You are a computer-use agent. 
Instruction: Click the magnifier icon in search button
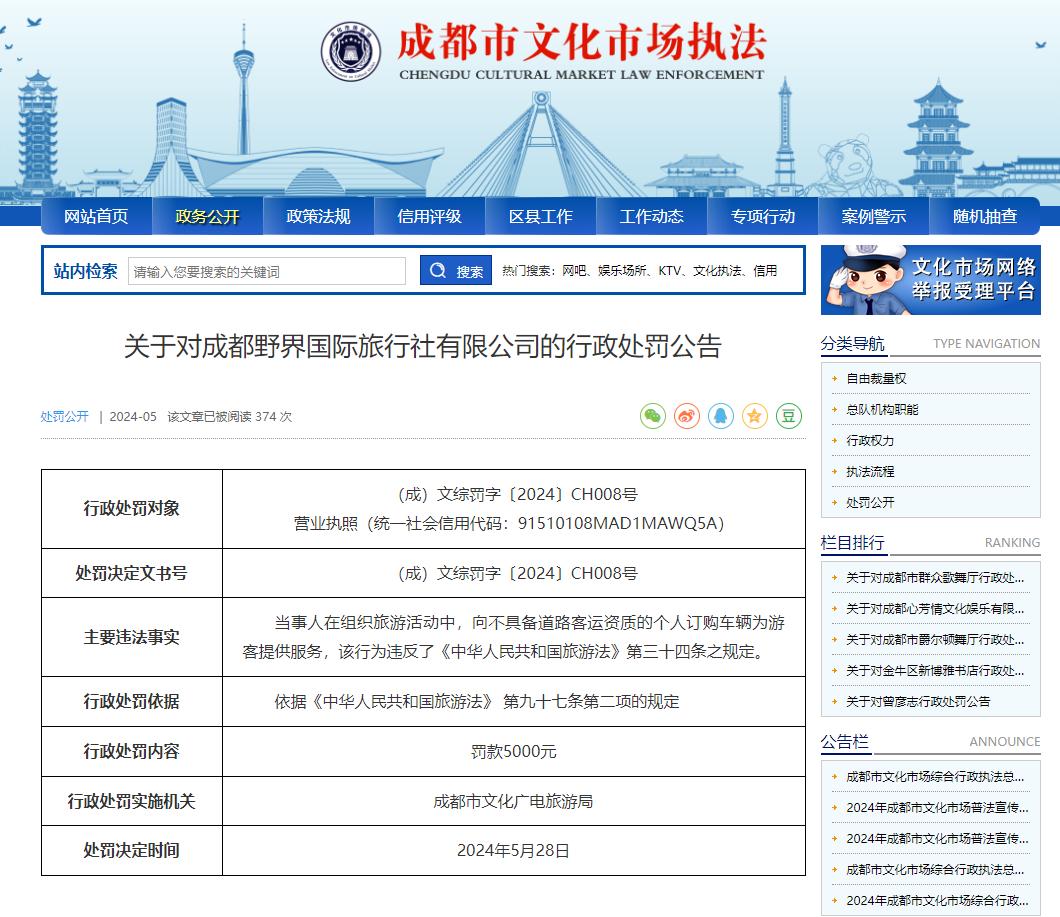(438, 271)
